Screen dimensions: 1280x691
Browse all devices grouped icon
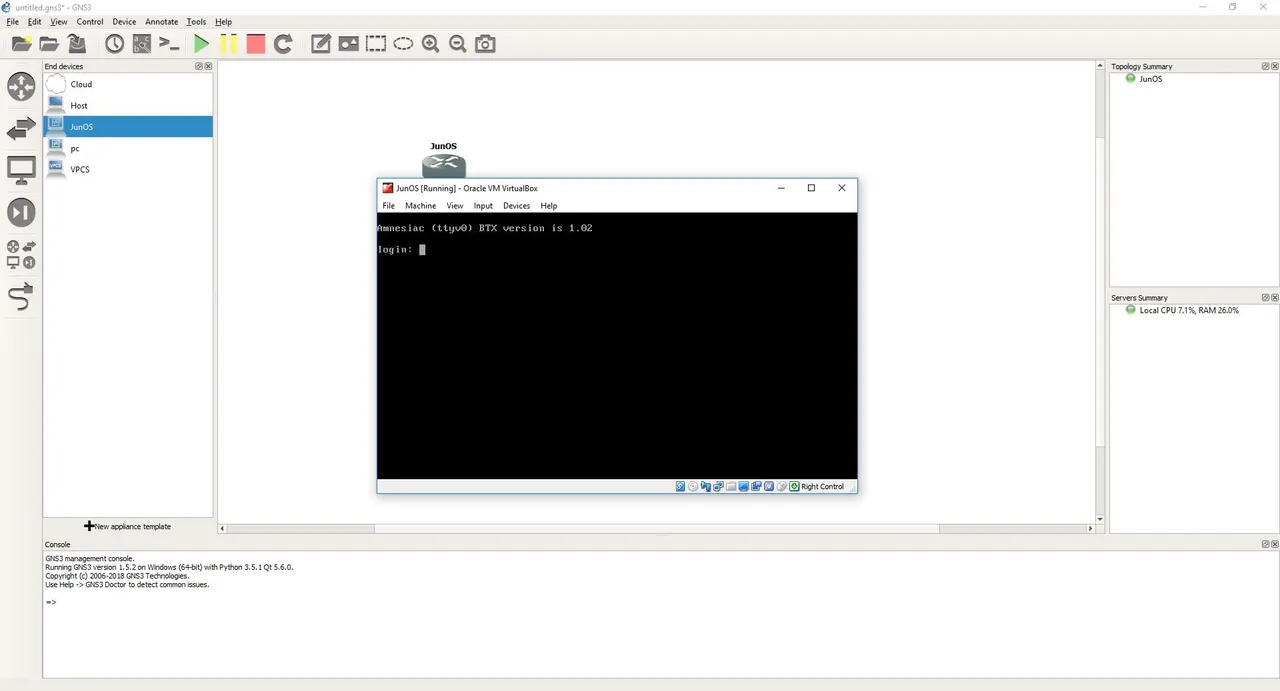(21, 254)
